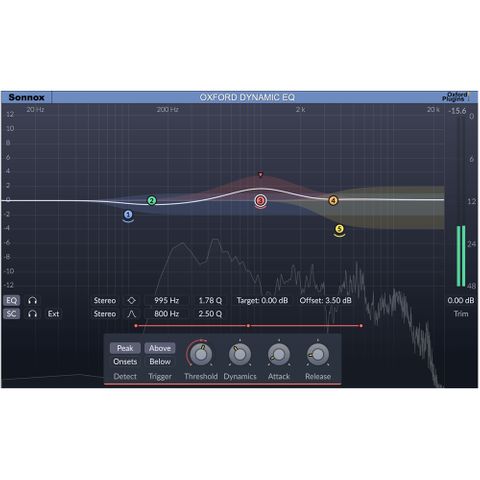
Task: Click the Release knob
Action: coord(318,354)
